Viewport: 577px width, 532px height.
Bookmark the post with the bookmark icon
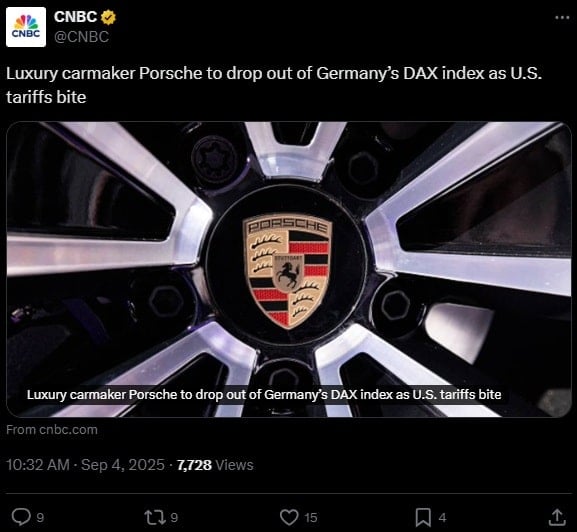click(423, 517)
